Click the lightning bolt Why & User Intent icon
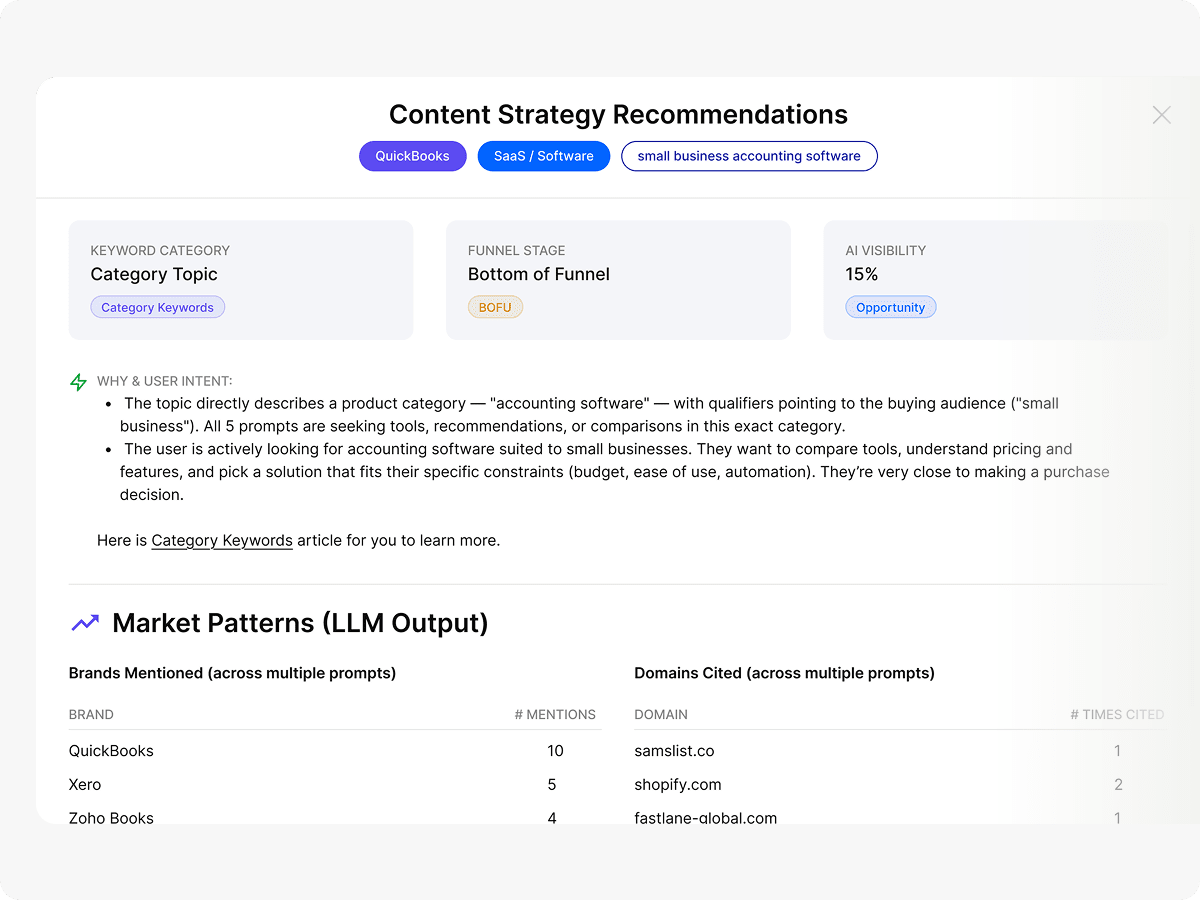The image size is (1200, 900). pos(78,382)
